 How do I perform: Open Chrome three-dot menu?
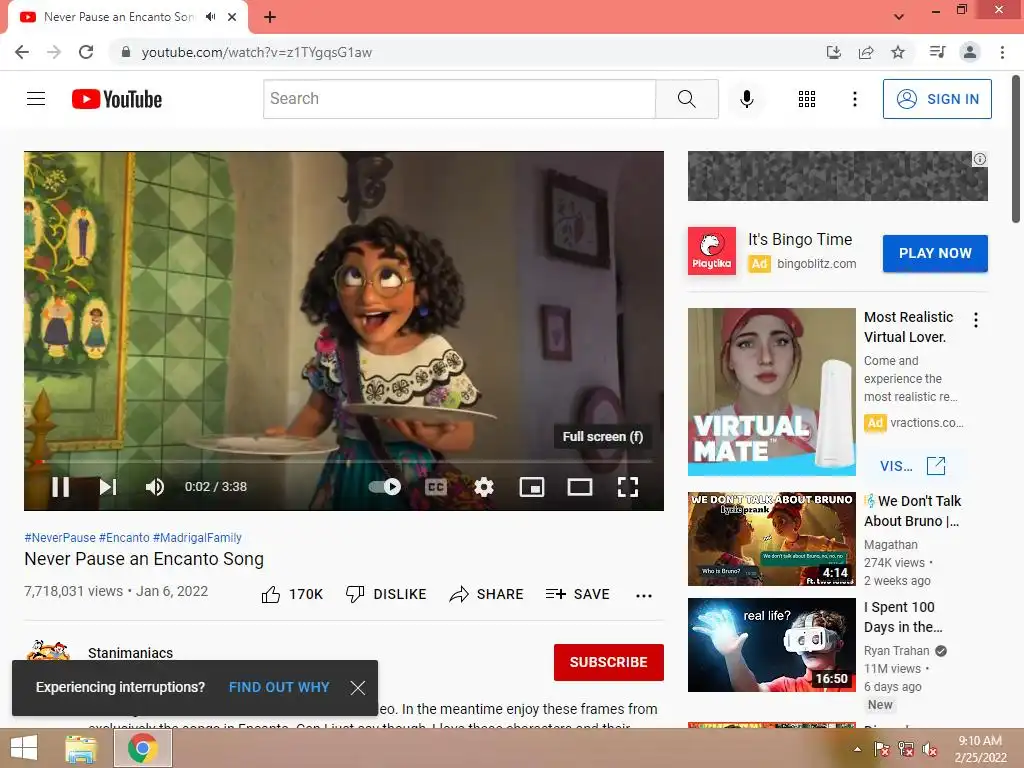(1002, 52)
